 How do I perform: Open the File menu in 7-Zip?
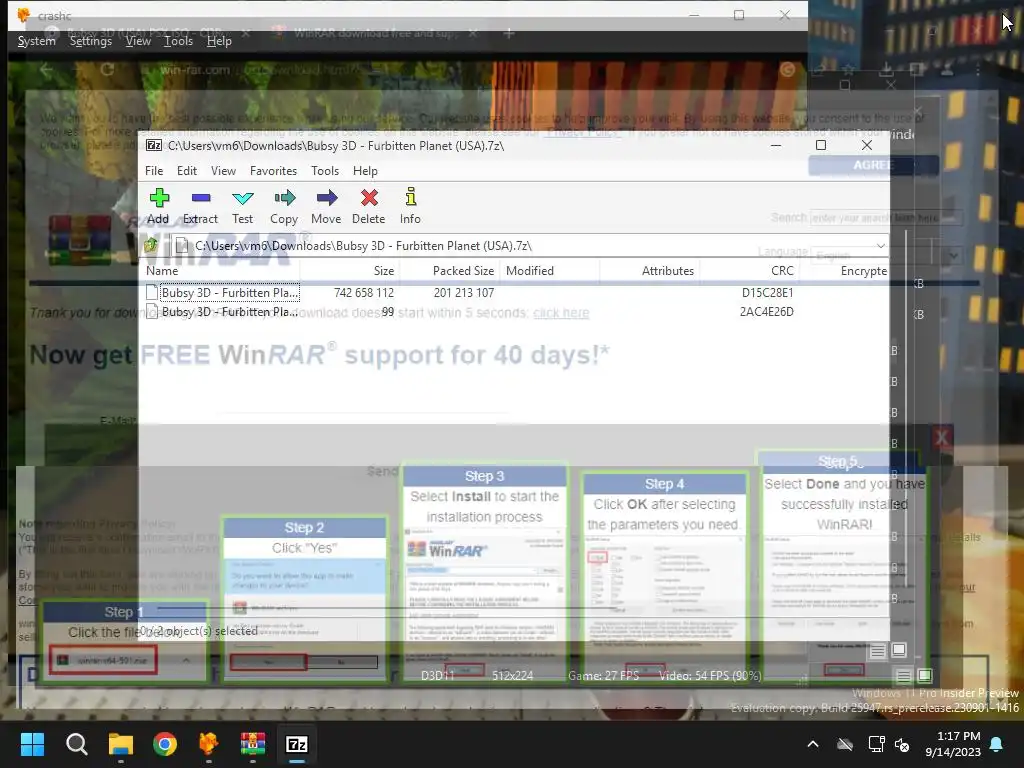pyautogui.click(x=154, y=170)
